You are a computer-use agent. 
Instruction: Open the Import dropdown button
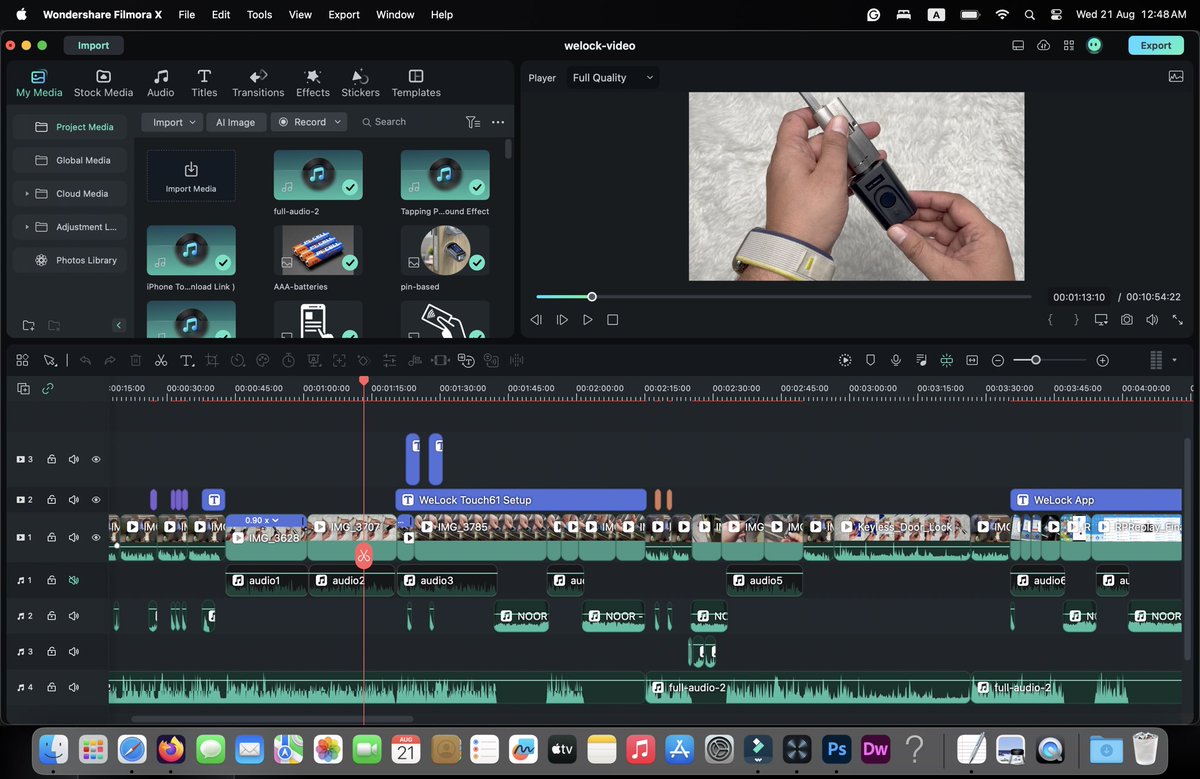coord(172,122)
